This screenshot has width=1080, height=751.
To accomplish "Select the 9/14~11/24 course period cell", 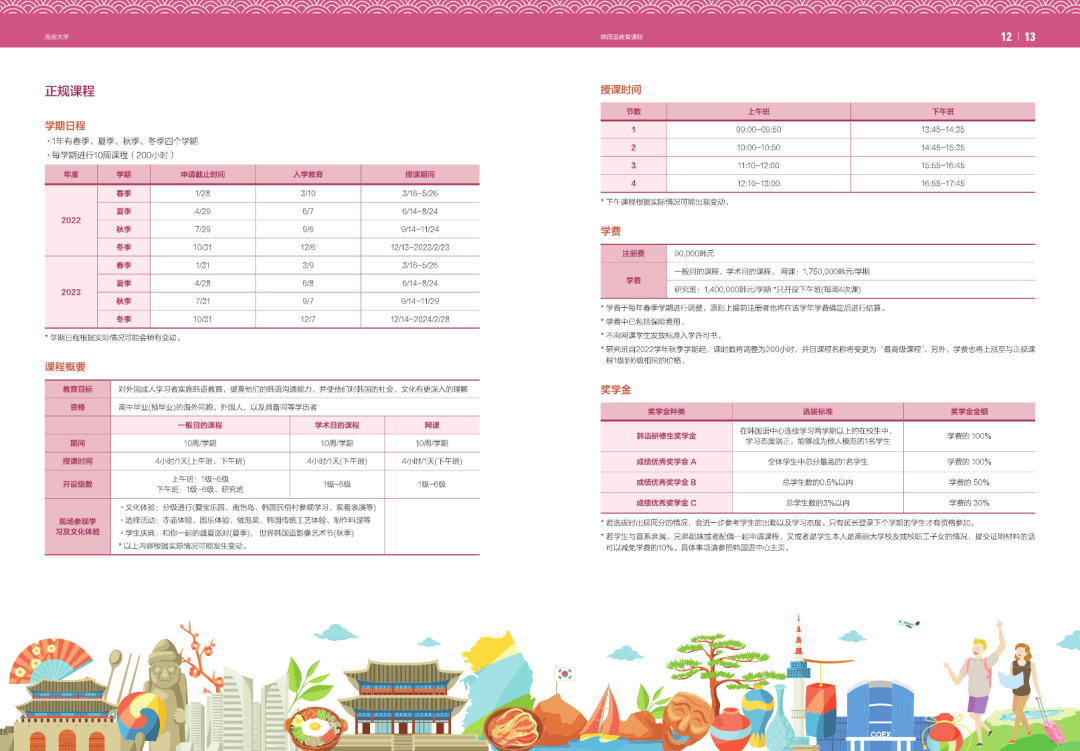I will click(x=419, y=229).
